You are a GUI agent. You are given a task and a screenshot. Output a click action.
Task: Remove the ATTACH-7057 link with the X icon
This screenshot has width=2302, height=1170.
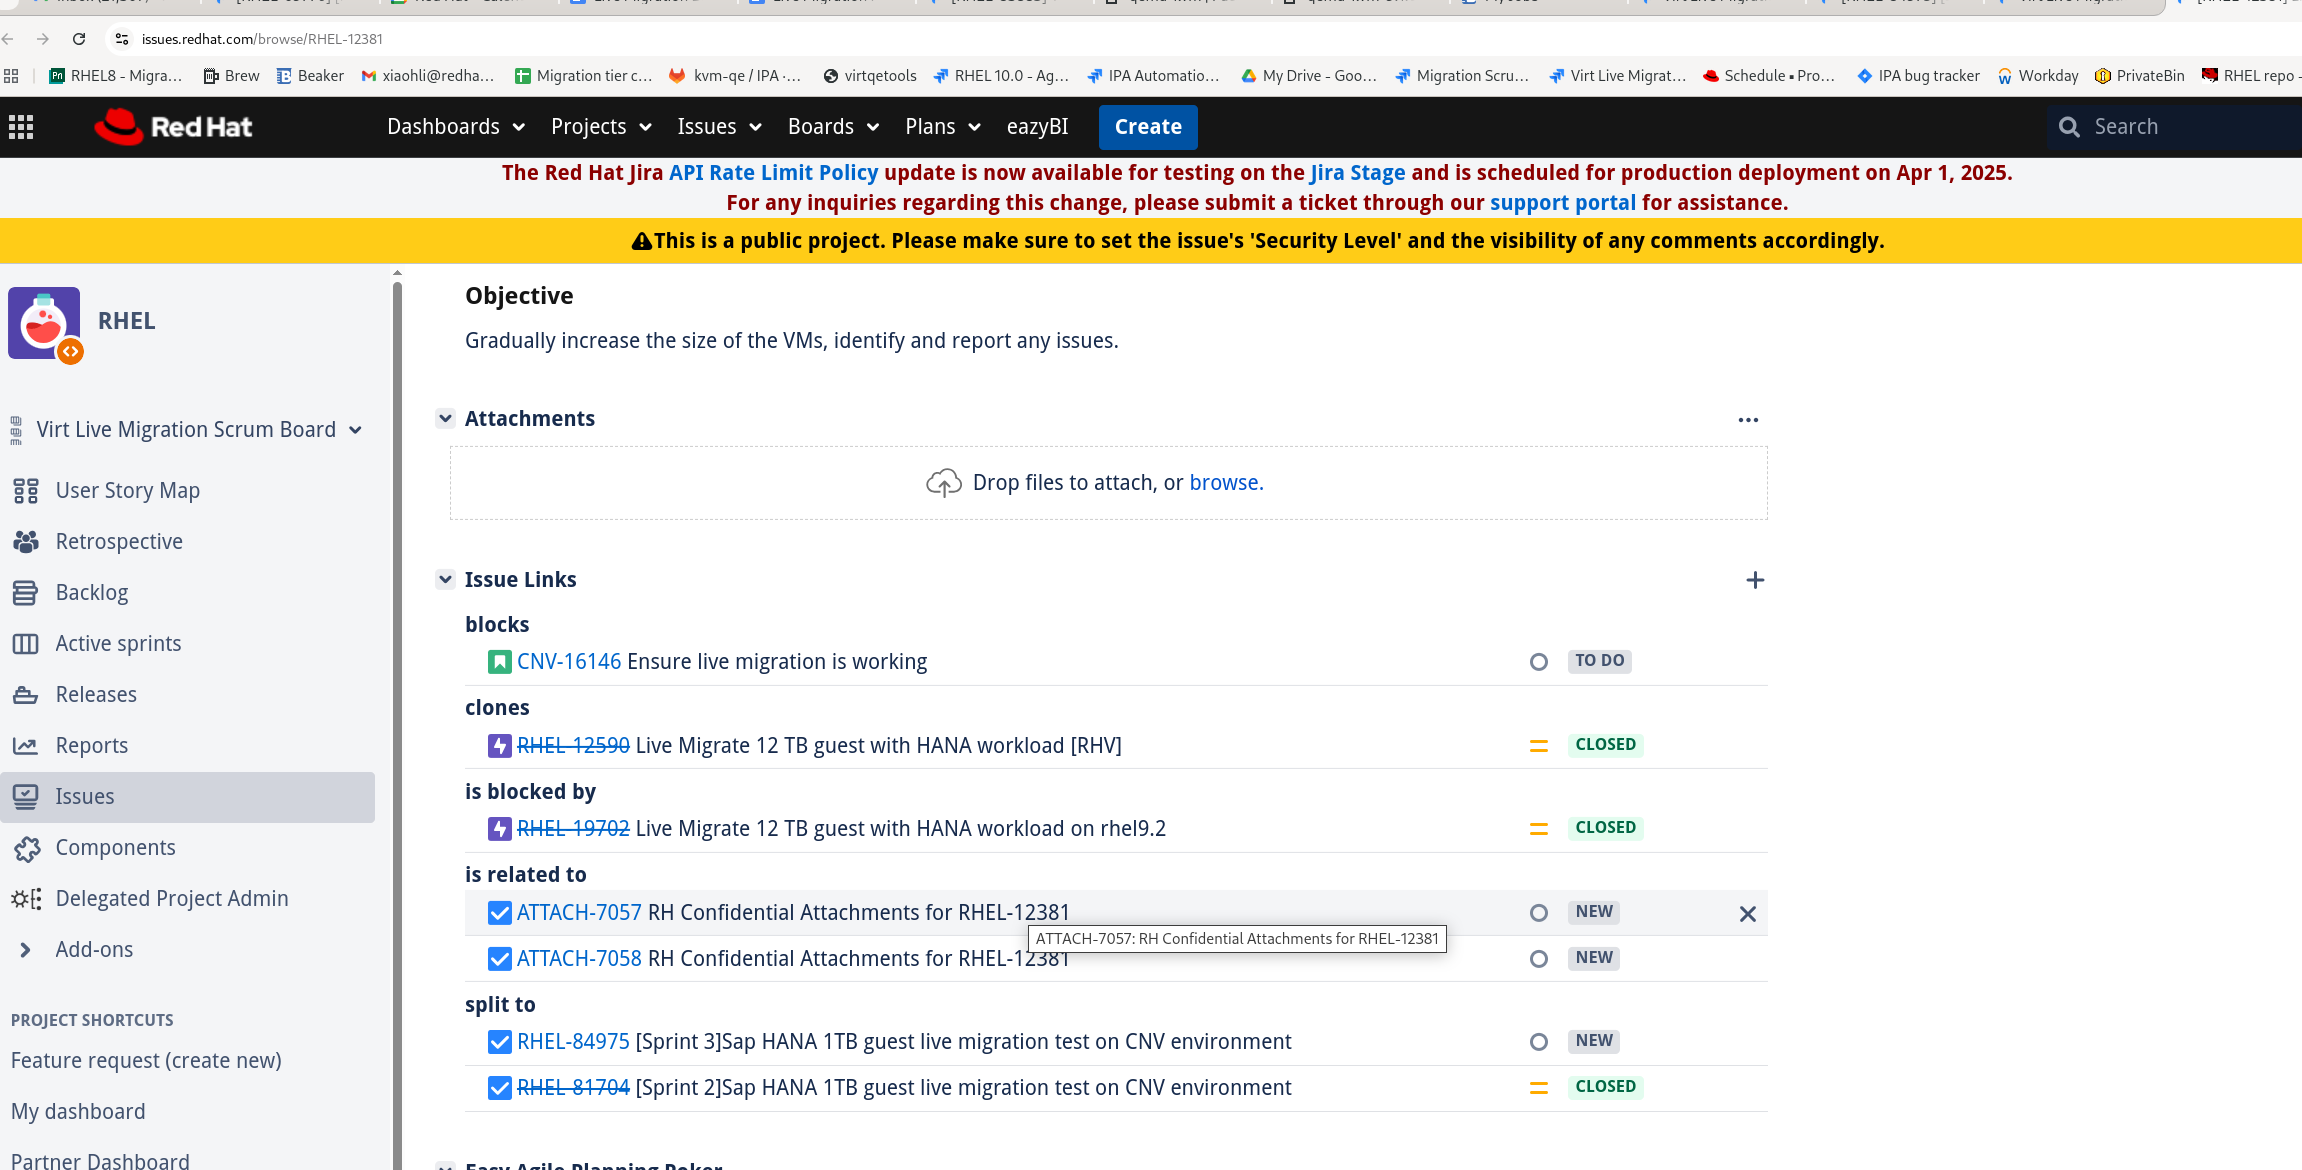pyautogui.click(x=1747, y=914)
